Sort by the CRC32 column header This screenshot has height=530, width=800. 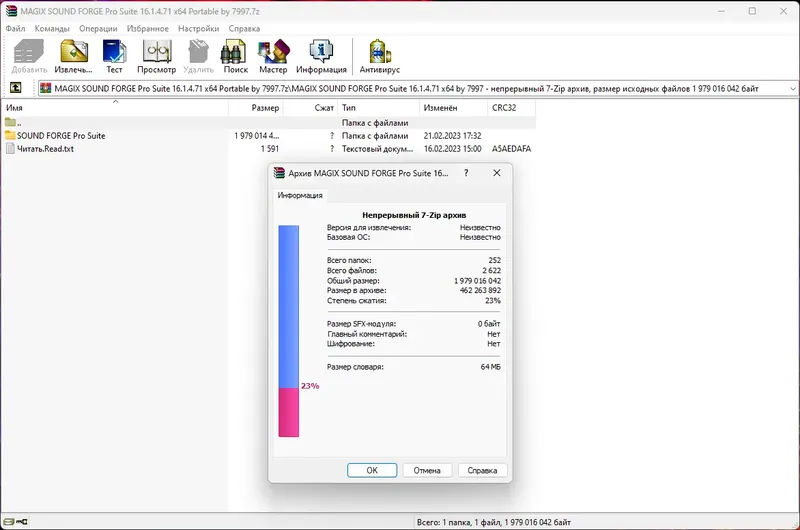[512, 108]
